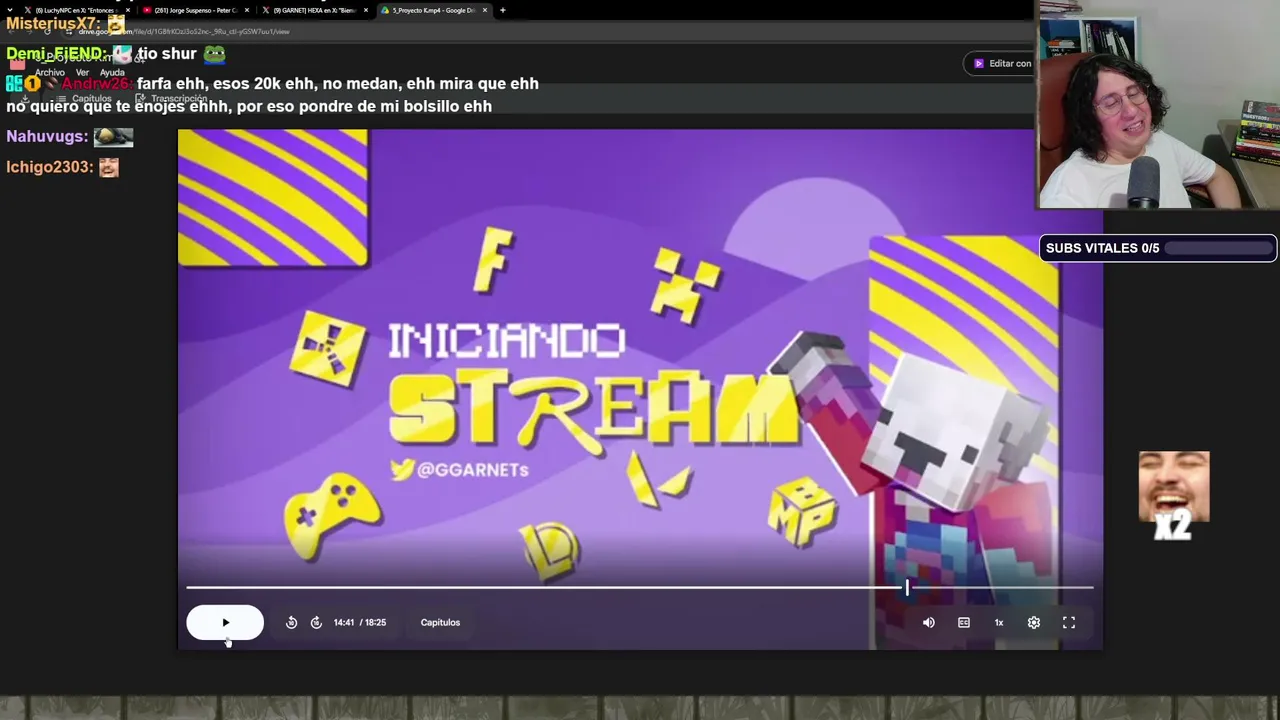Open the Archivo menu
This screenshot has width=1280, height=720.
(x=50, y=72)
